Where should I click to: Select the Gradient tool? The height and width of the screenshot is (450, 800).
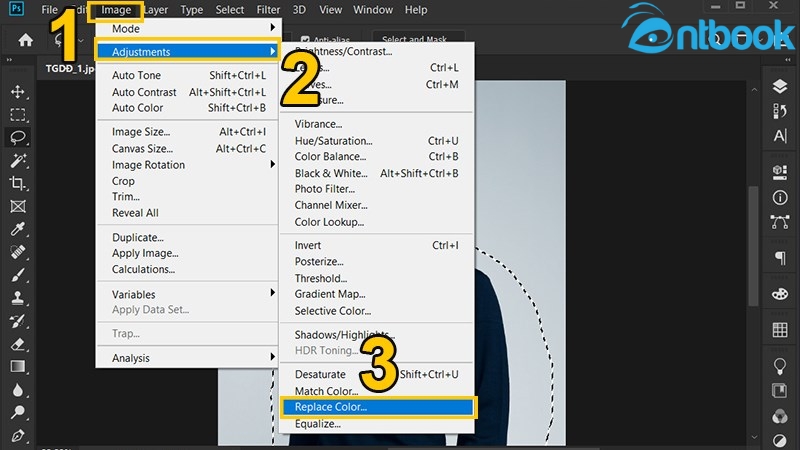pos(18,367)
